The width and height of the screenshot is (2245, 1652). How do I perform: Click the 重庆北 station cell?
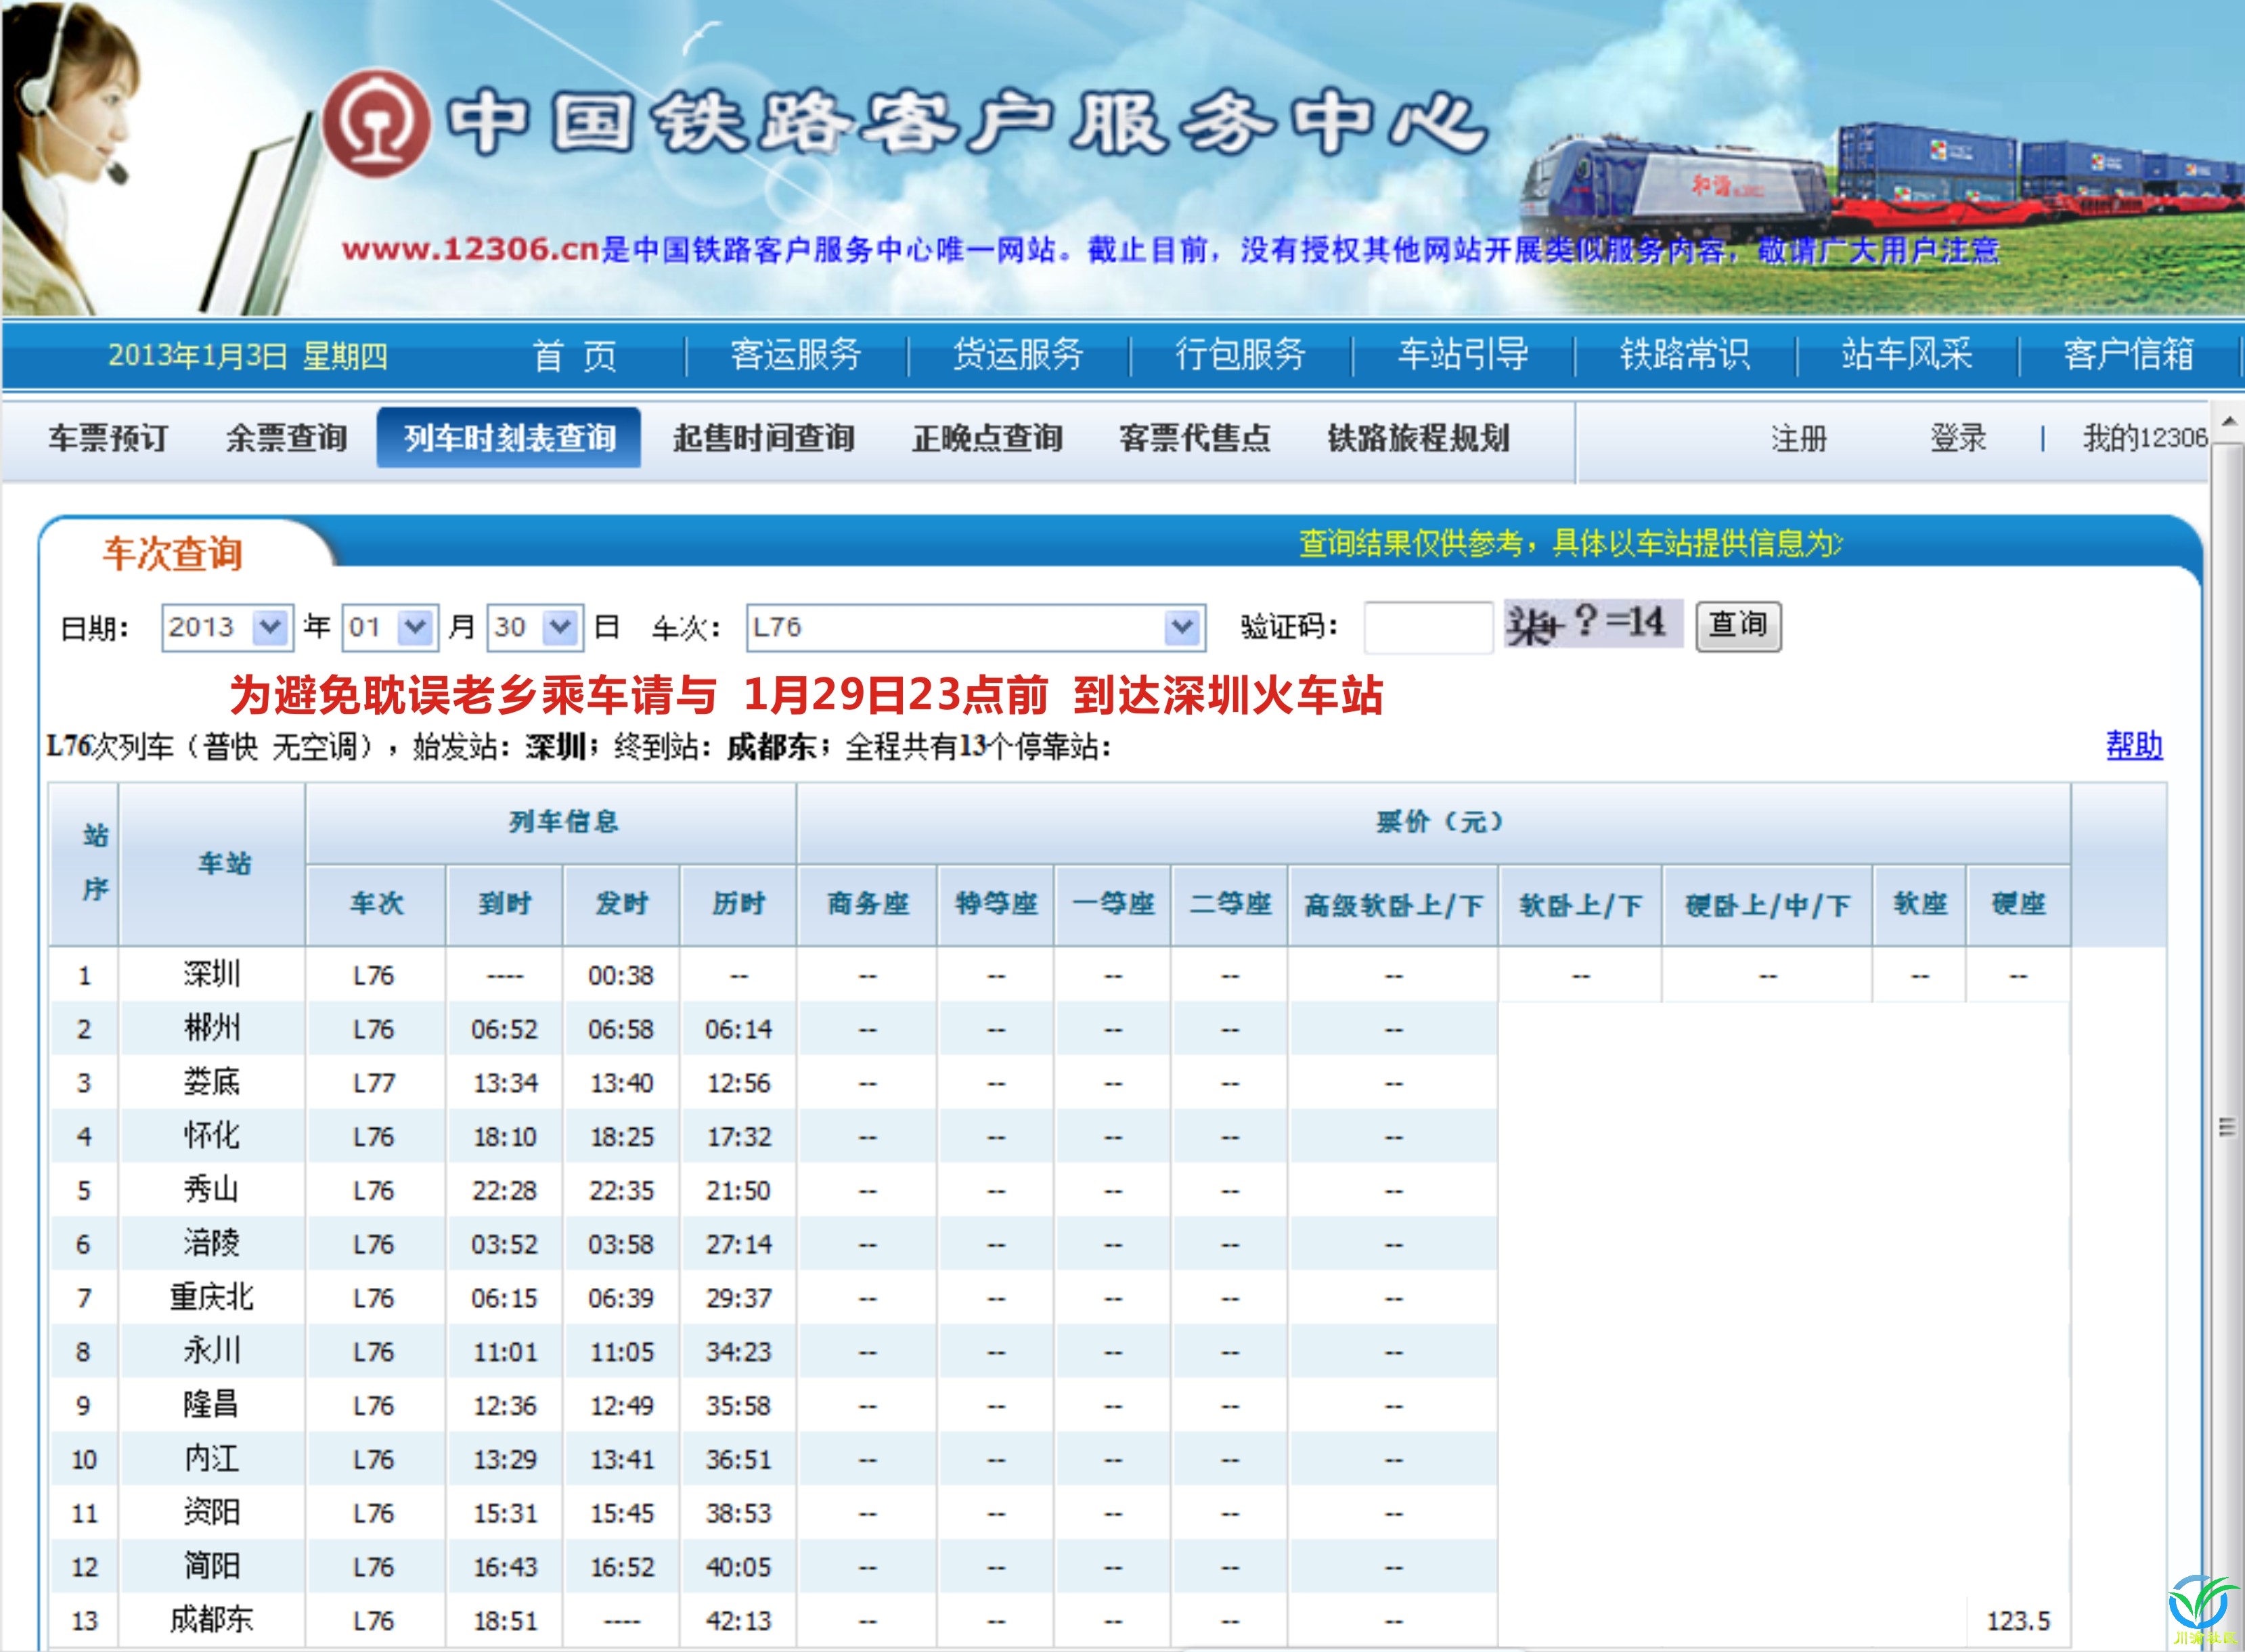coord(212,1298)
